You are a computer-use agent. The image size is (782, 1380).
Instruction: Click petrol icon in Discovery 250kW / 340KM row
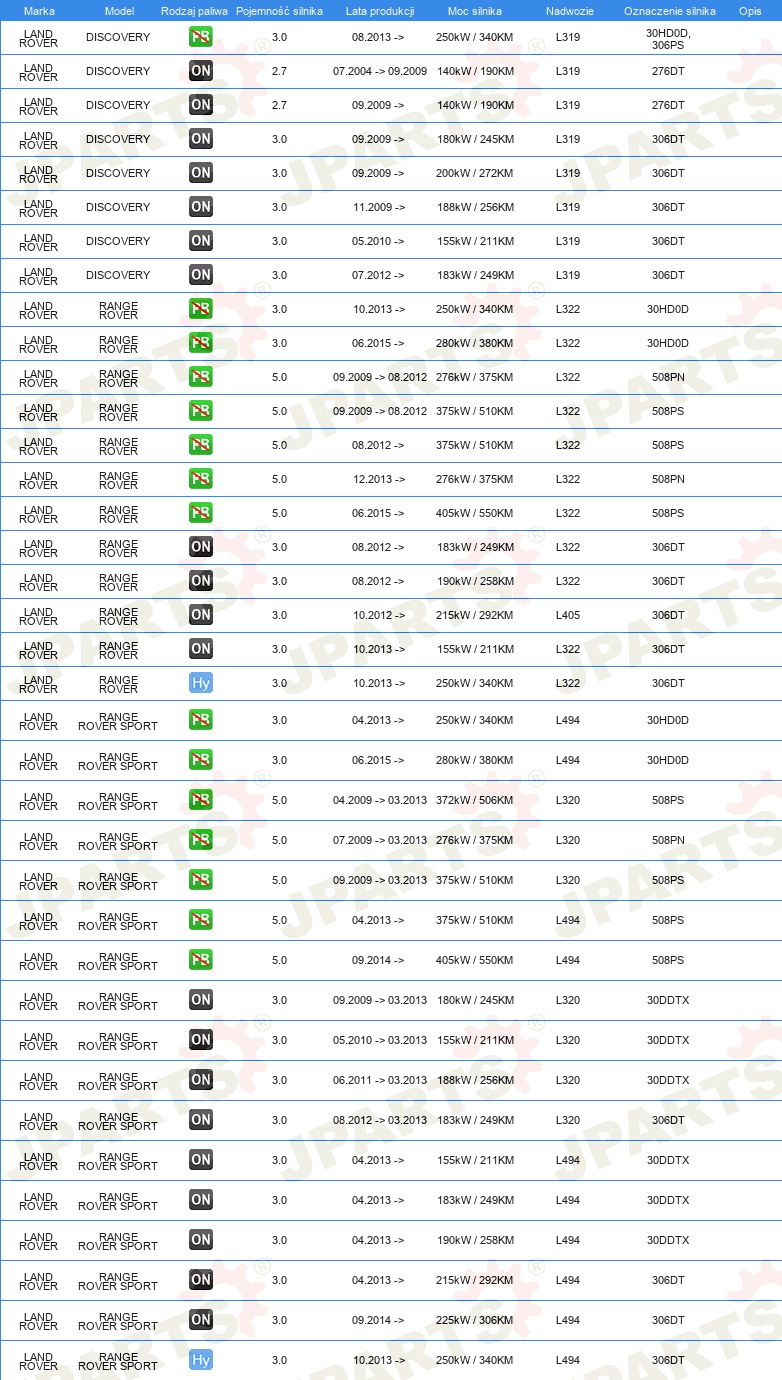click(201, 37)
